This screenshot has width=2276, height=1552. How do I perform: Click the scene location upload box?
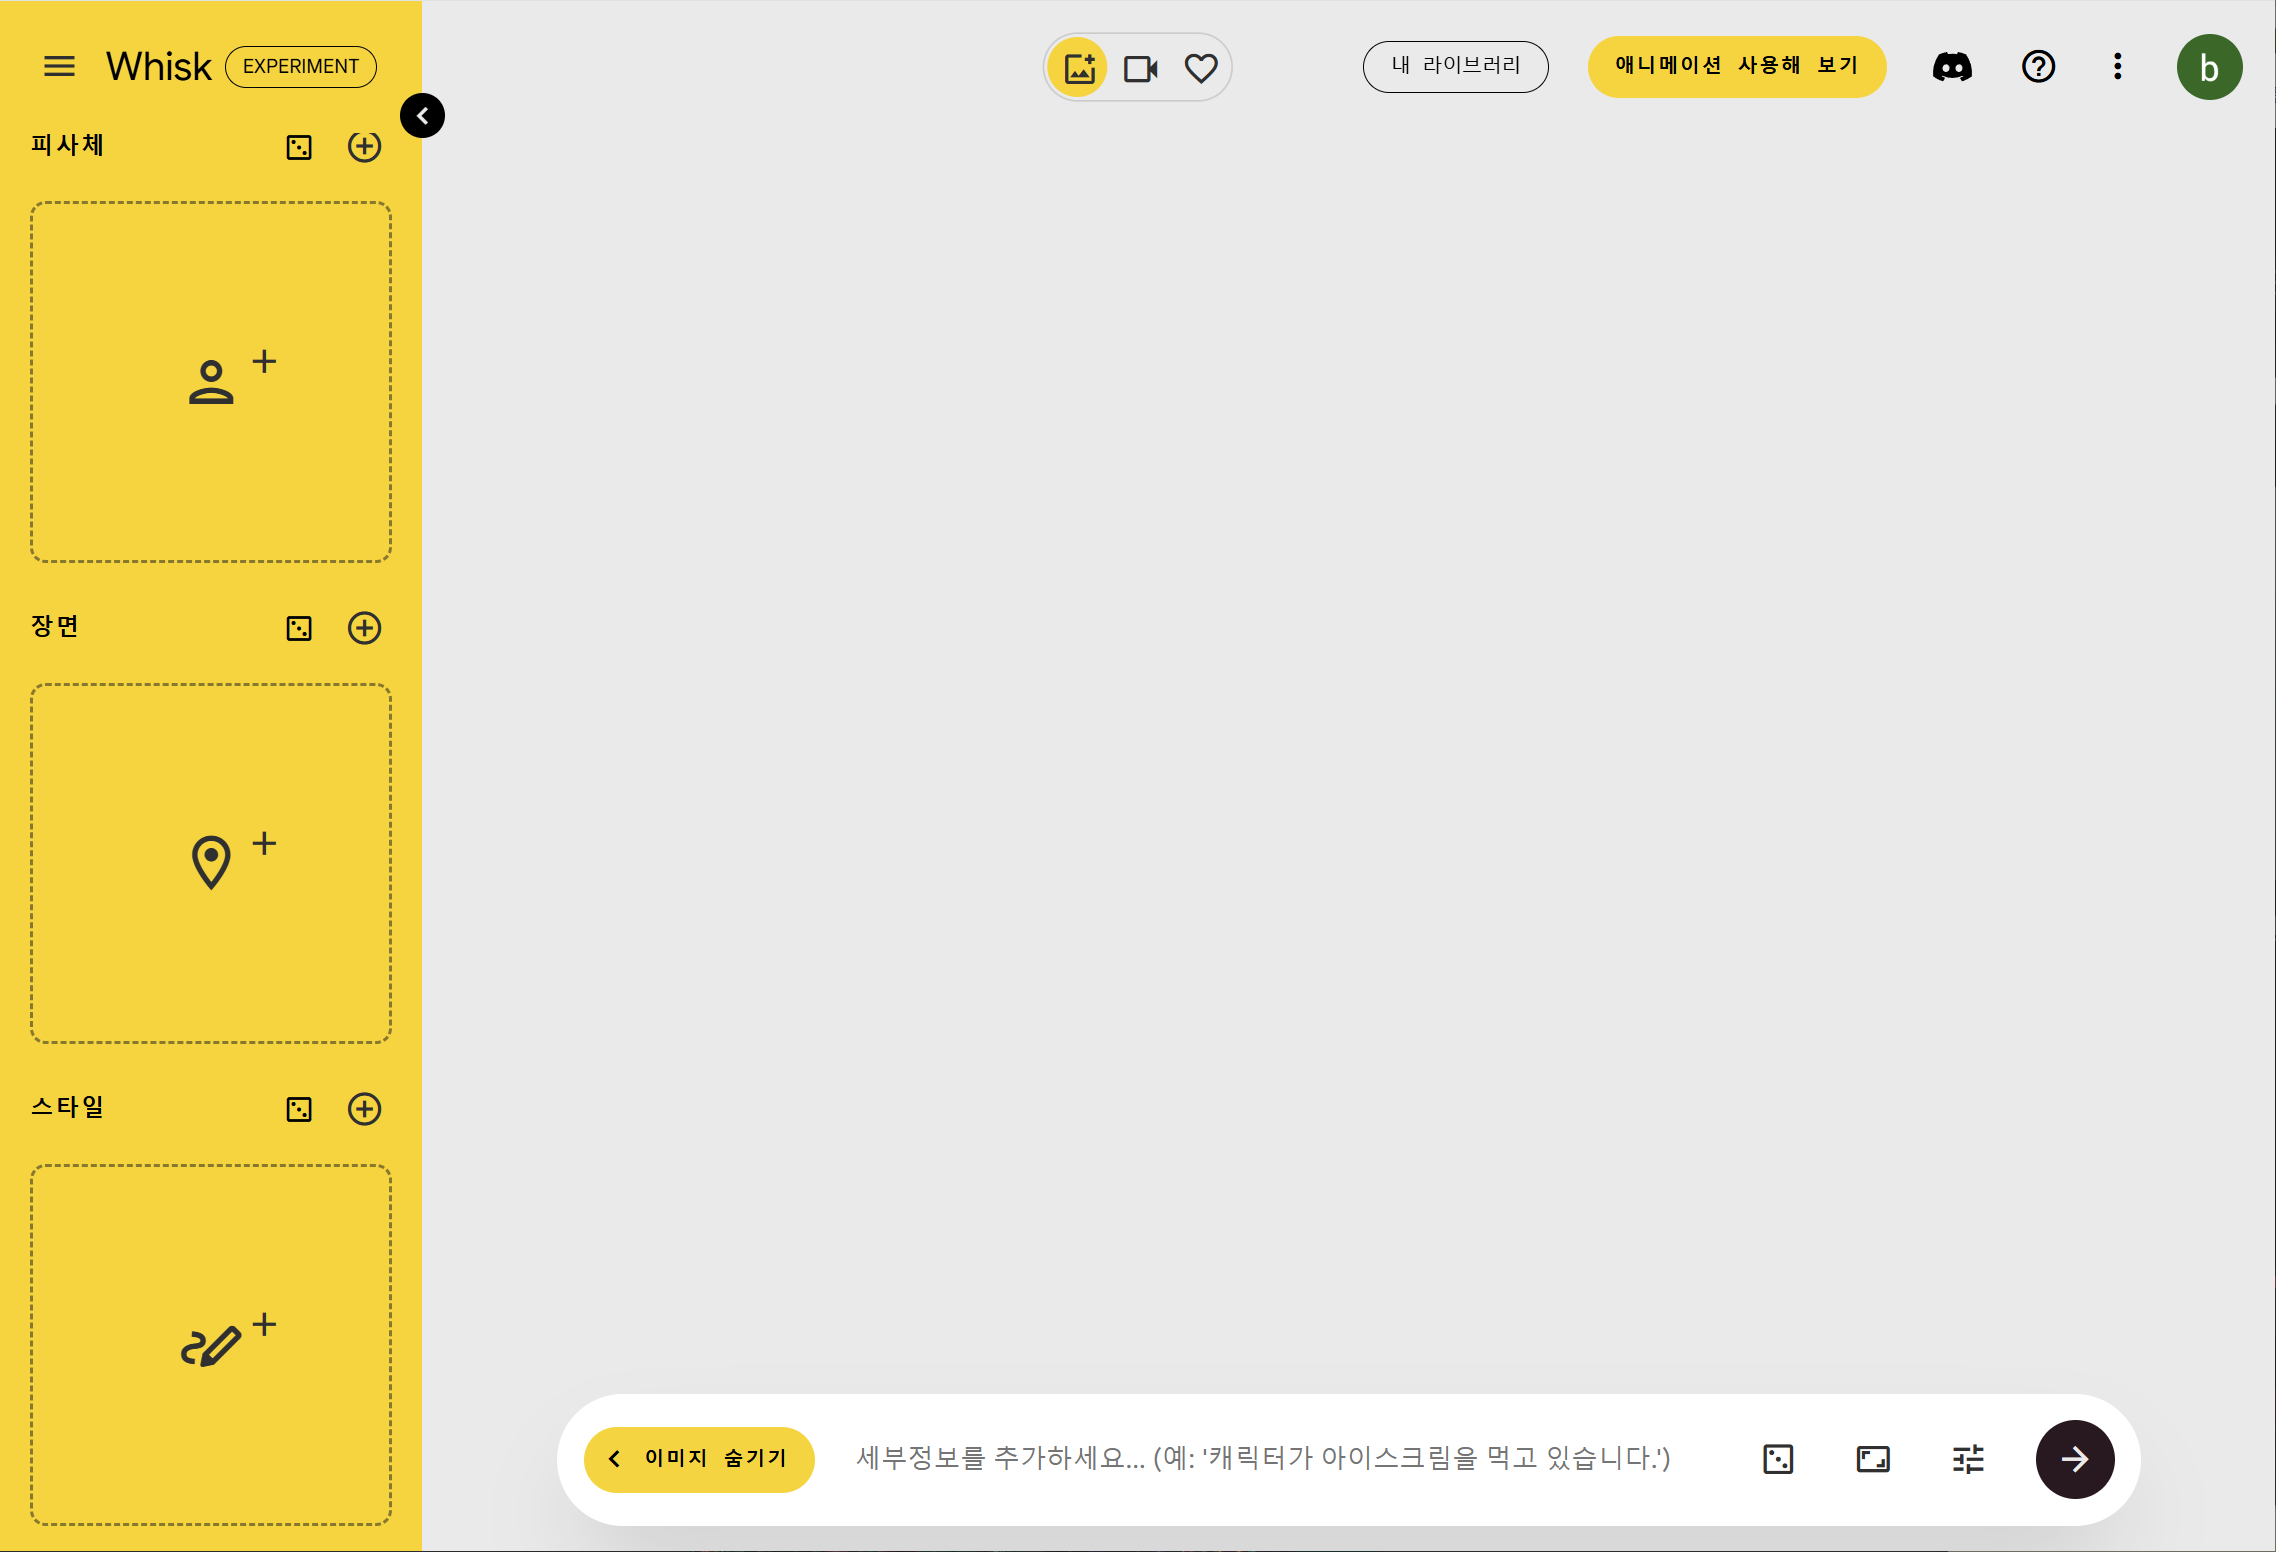211,863
